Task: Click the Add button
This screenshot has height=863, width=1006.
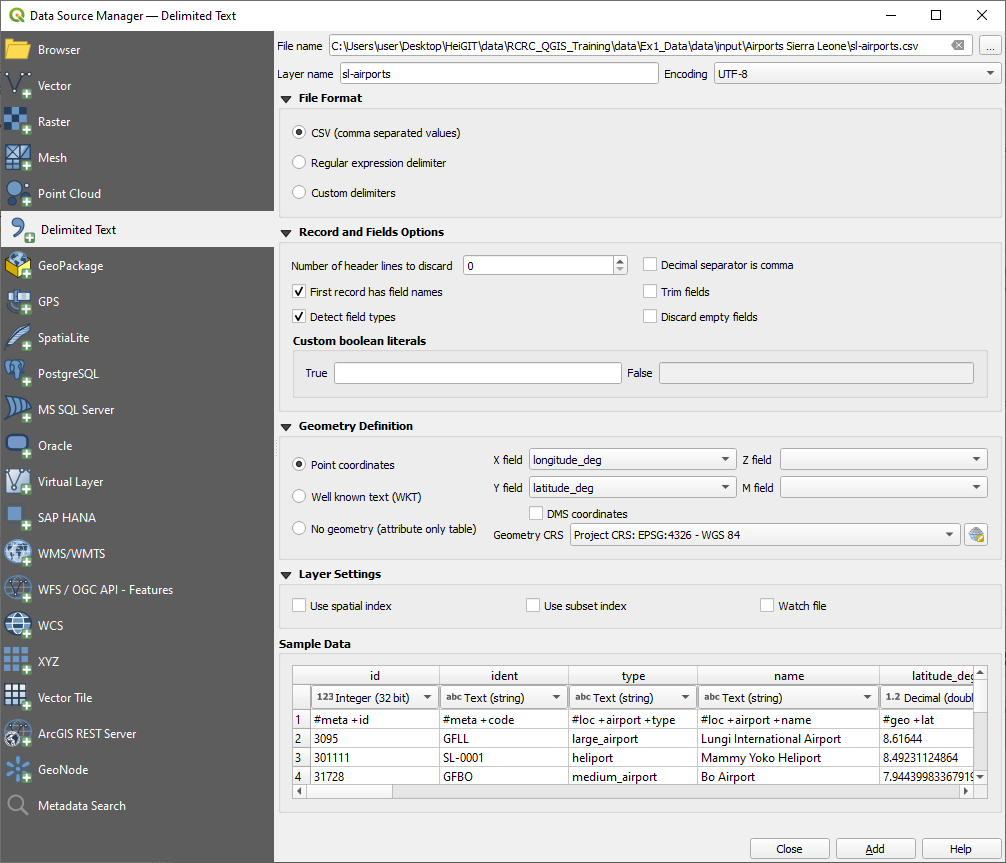Action: click(875, 849)
